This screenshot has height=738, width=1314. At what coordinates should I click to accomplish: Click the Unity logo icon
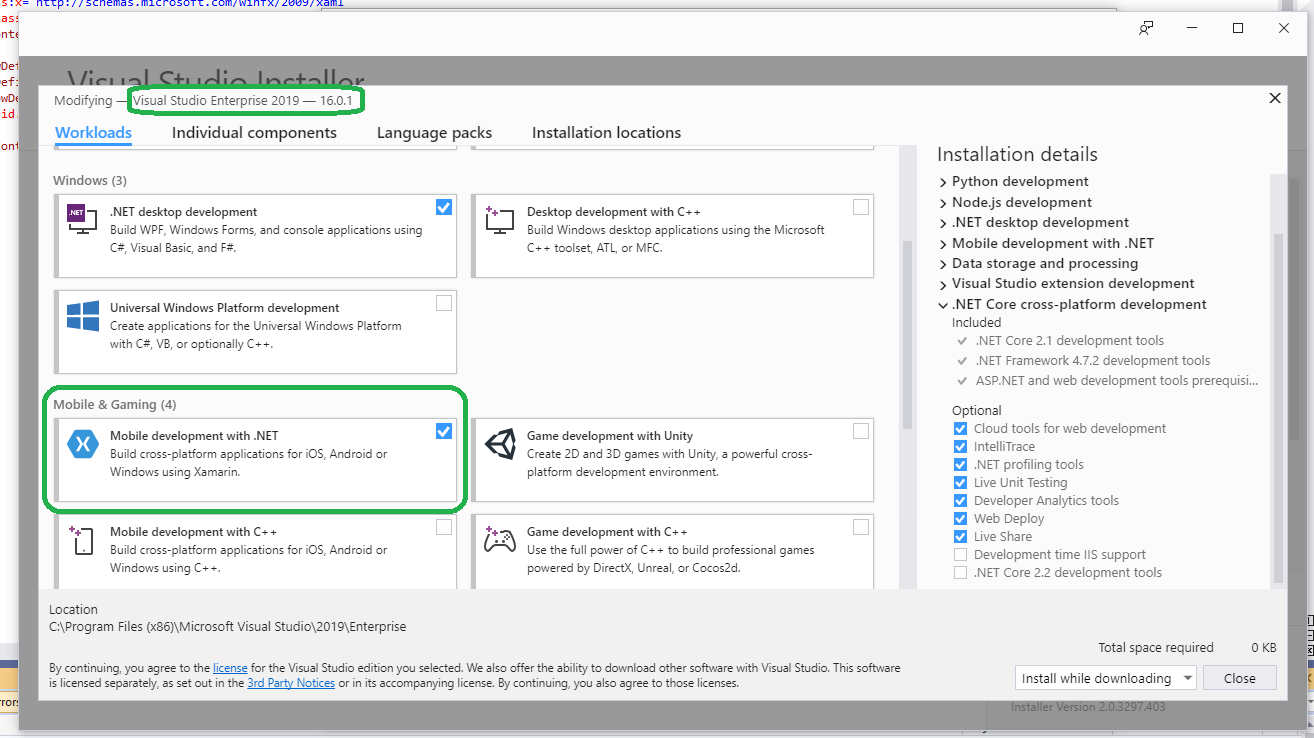pyautogui.click(x=499, y=444)
